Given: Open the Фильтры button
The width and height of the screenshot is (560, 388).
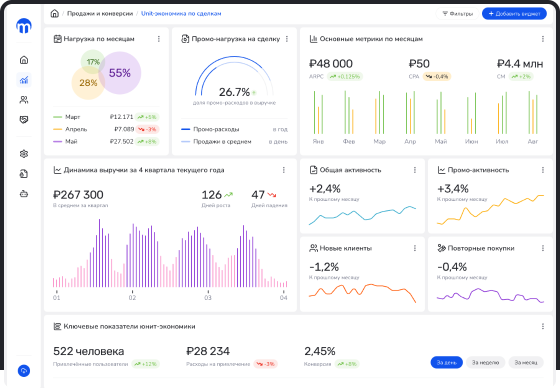Looking at the screenshot, I should [x=458, y=14].
